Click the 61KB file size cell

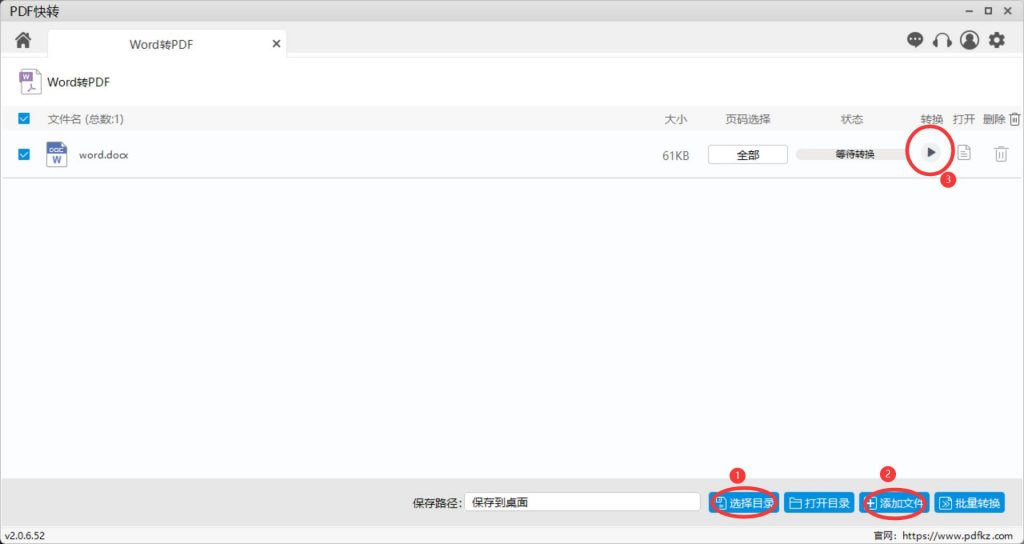pos(675,155)
